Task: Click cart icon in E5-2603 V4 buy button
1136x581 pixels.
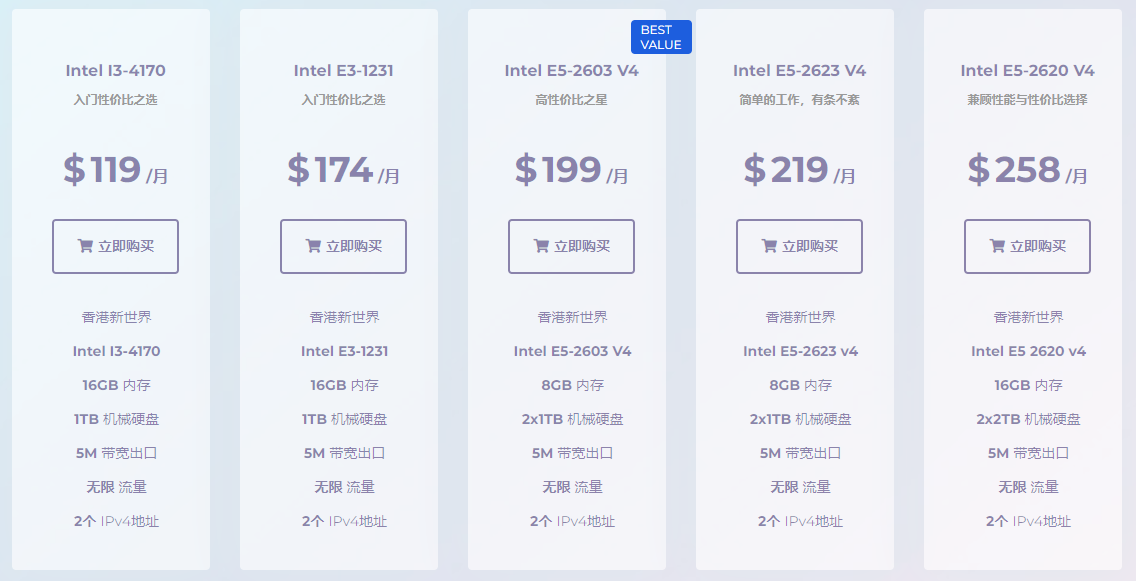Action: click(540, 246)
